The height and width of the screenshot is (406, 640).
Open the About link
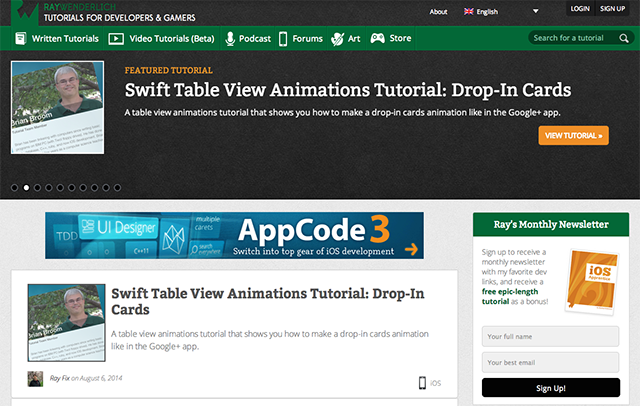(438, 12)
